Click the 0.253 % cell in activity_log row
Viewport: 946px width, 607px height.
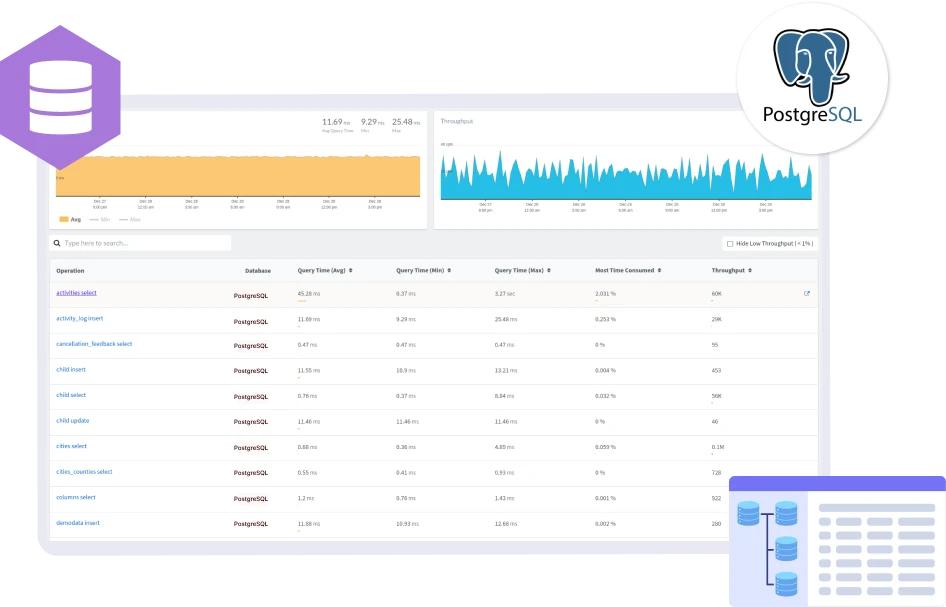pos(605,319)
